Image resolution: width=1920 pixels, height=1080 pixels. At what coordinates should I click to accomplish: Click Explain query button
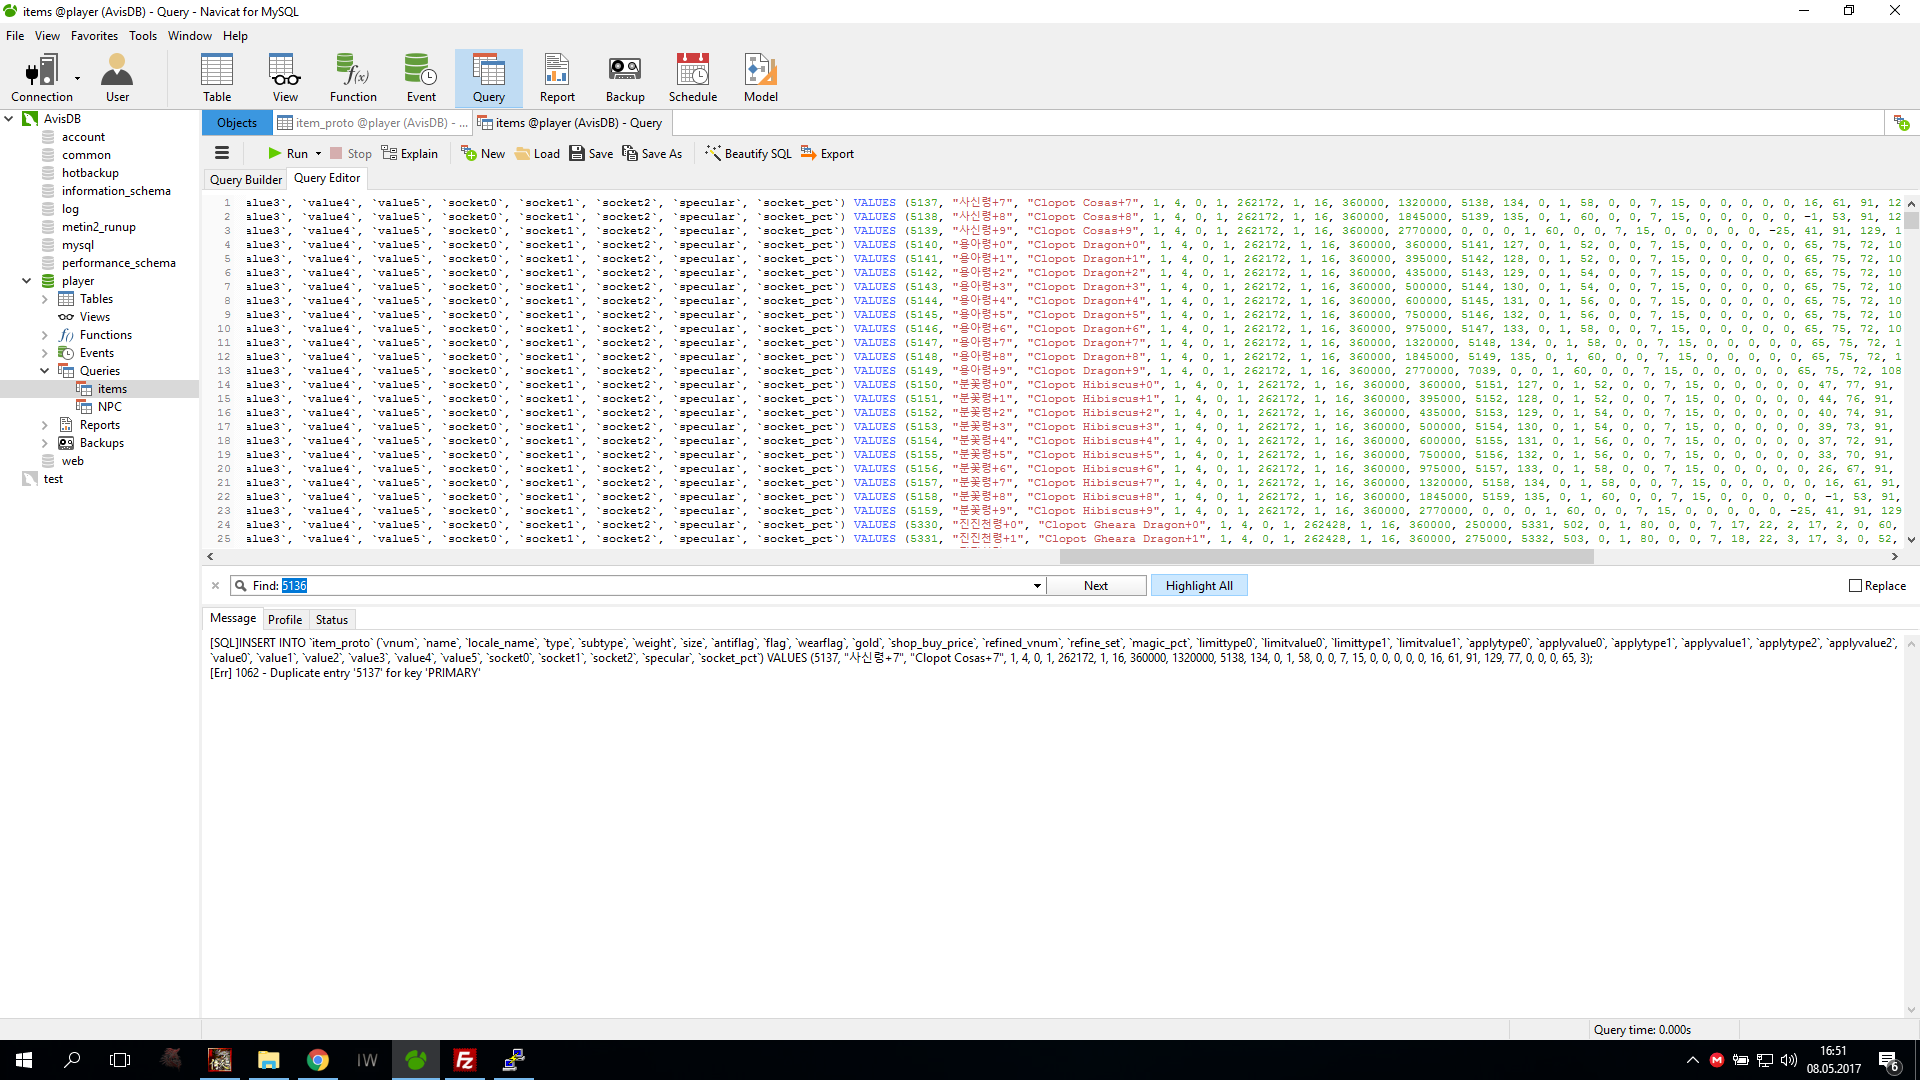[x=410, y=153]
